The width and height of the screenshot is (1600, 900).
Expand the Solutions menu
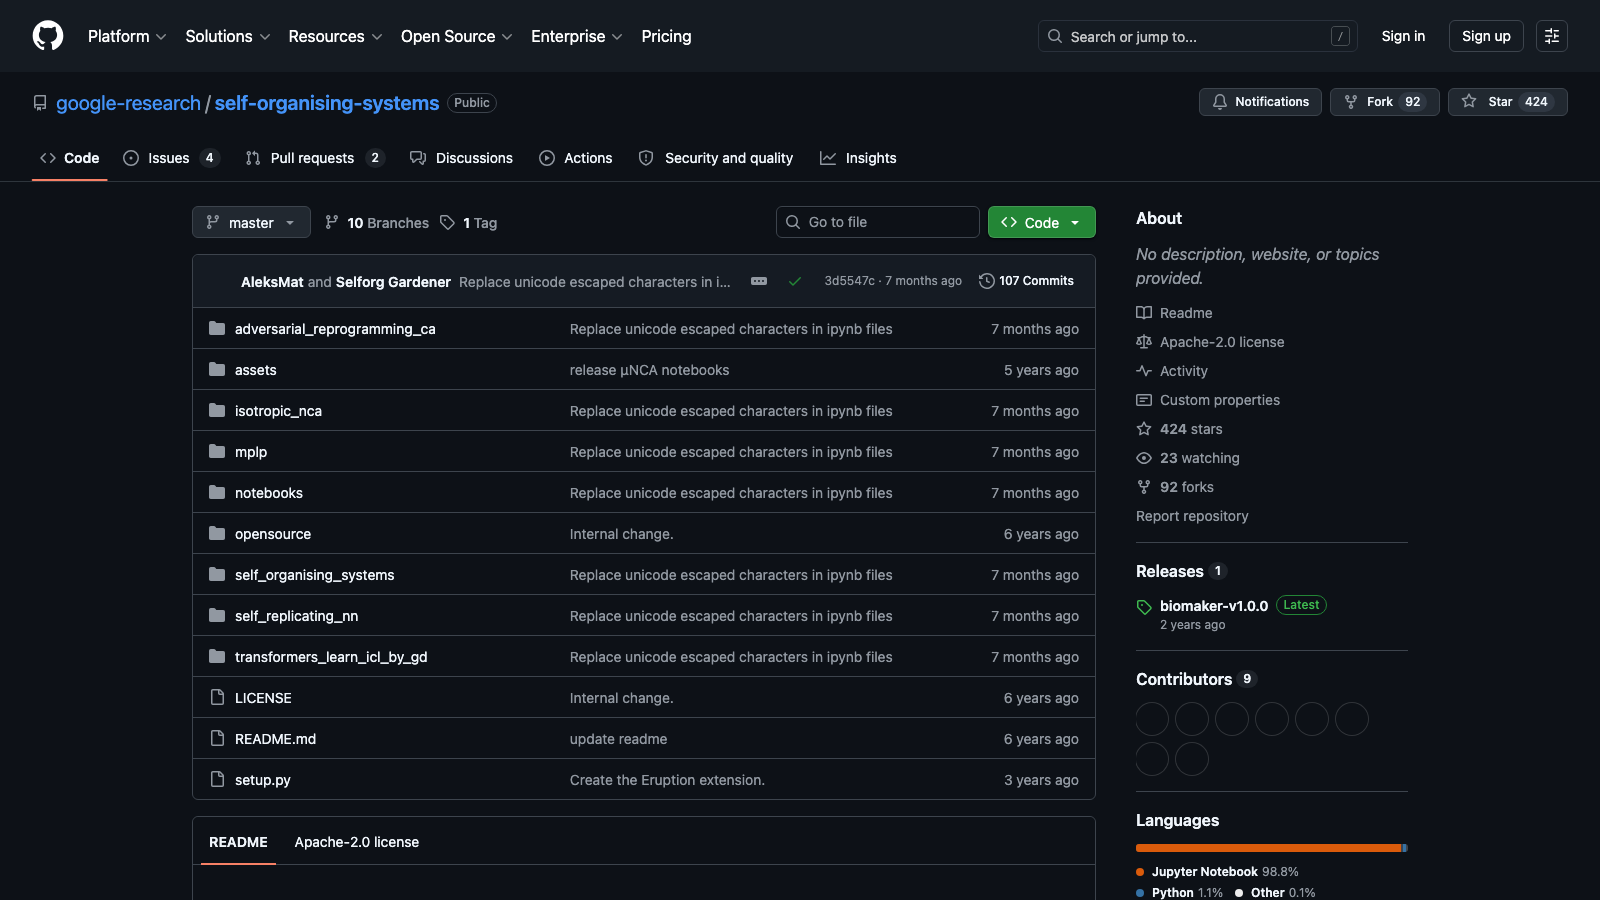tap(228, 36)
